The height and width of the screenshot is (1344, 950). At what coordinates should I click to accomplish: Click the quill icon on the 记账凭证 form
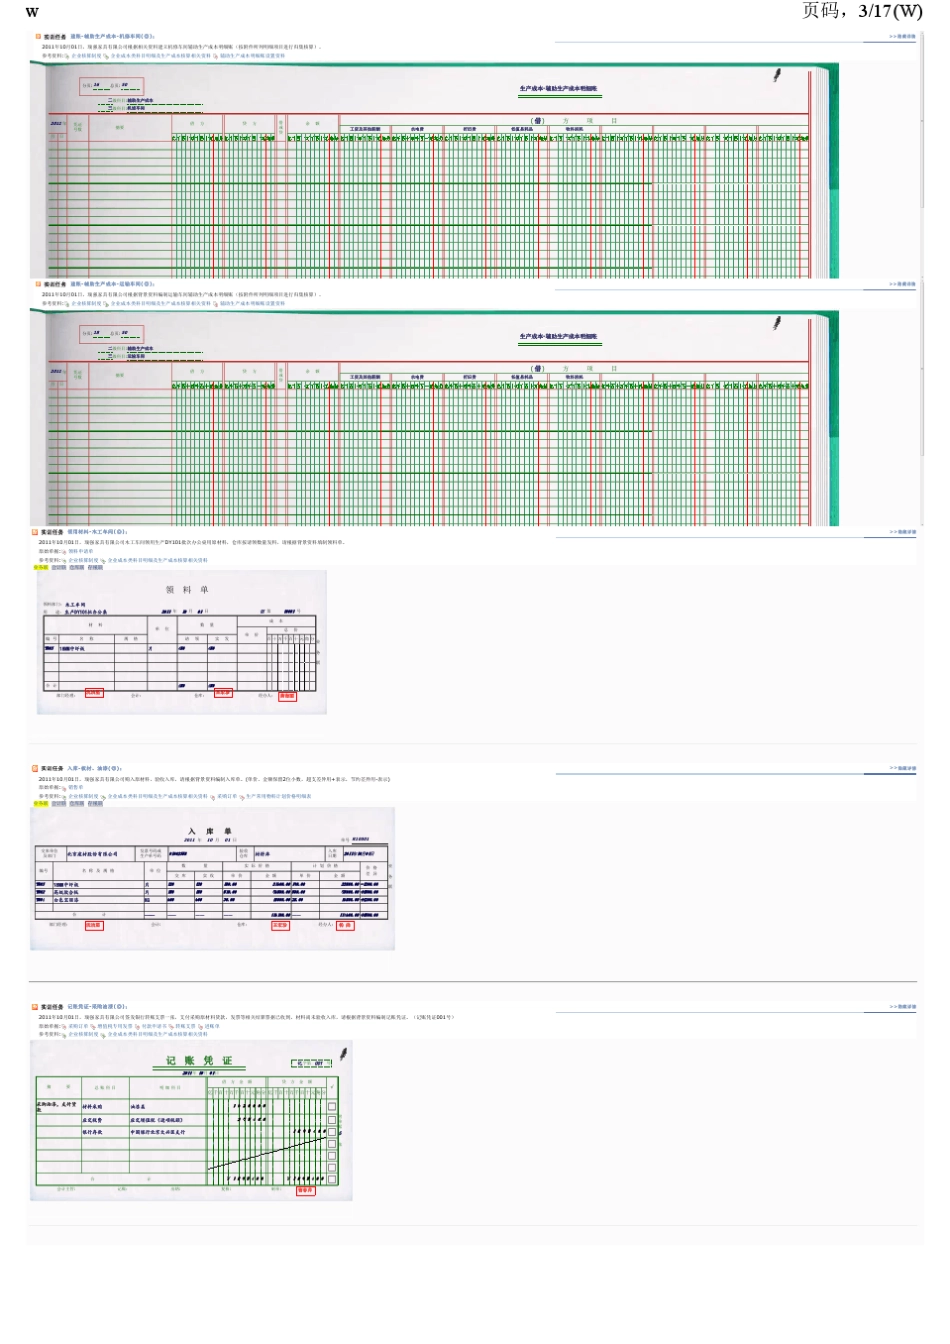343,1054
